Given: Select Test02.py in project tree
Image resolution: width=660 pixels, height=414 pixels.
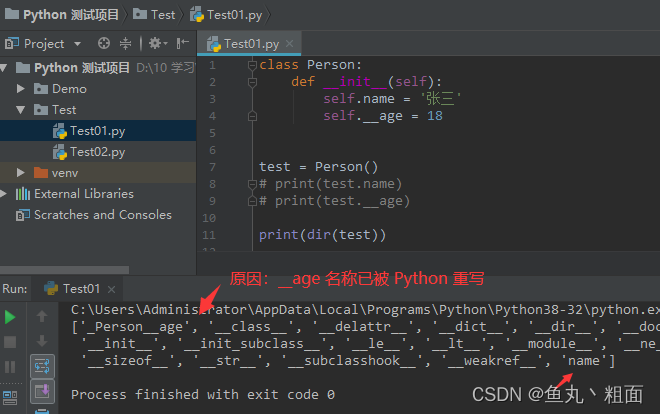Looking at the screenshot, I should (97, 152).
